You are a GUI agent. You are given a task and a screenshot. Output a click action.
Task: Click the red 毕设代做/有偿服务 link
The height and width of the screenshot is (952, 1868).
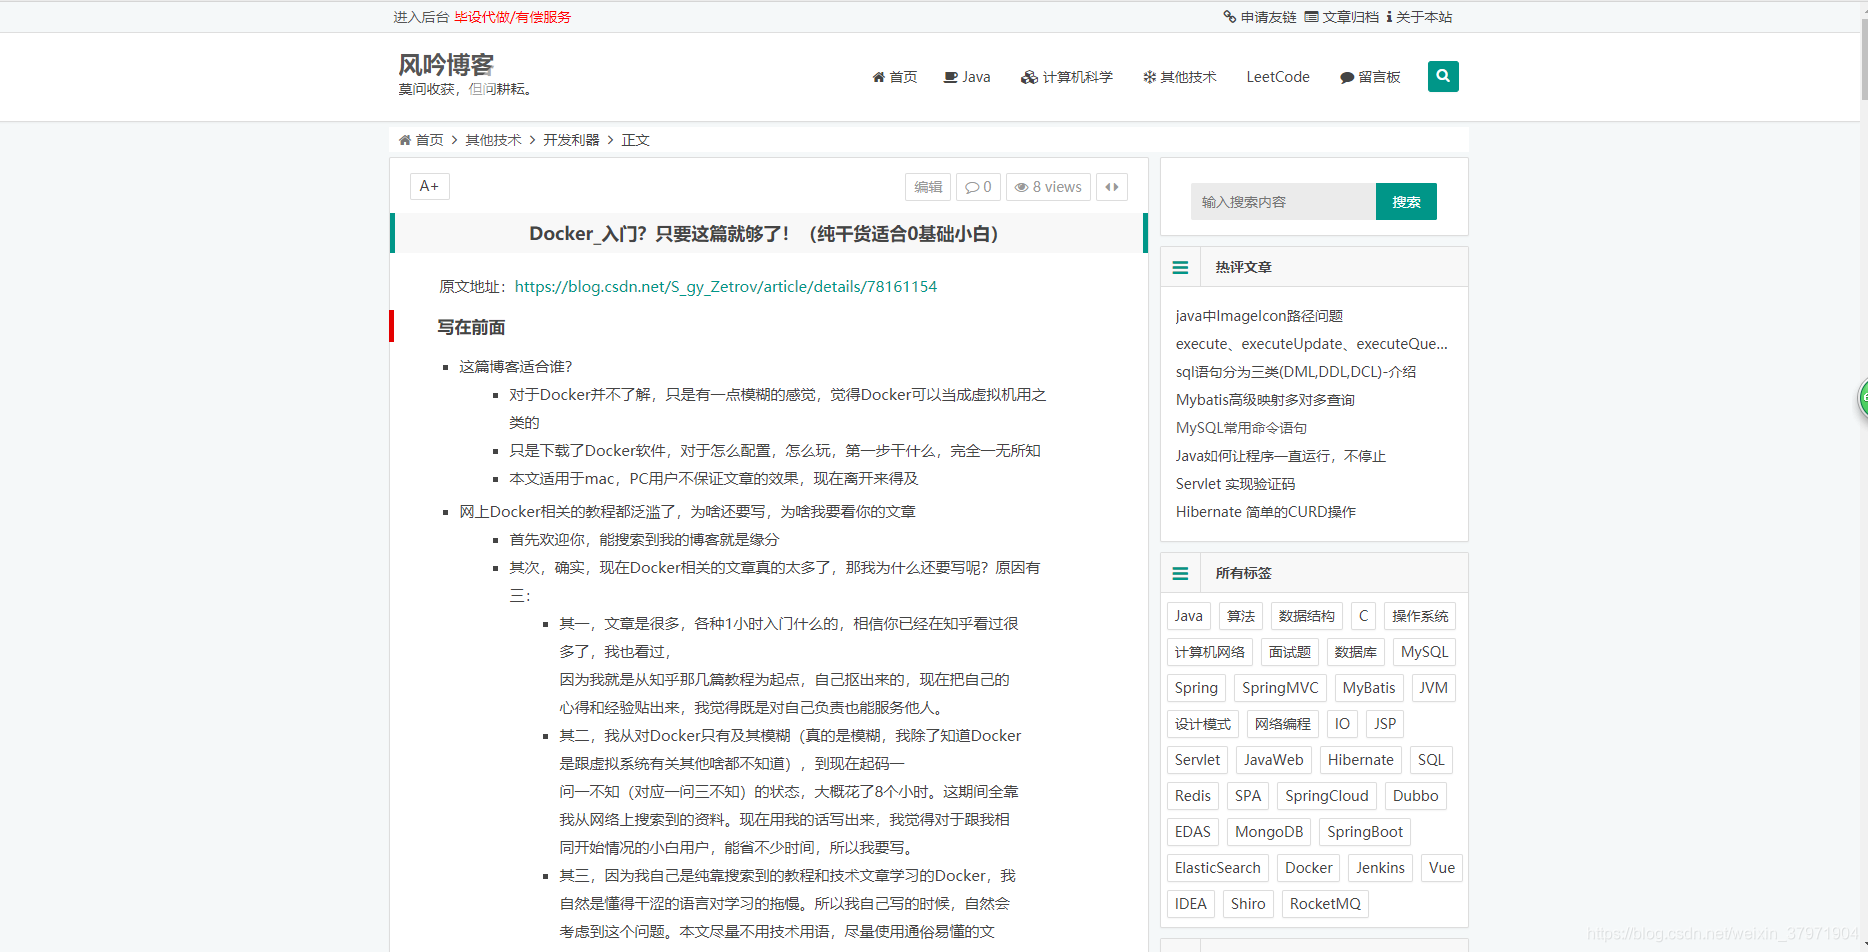513,17
